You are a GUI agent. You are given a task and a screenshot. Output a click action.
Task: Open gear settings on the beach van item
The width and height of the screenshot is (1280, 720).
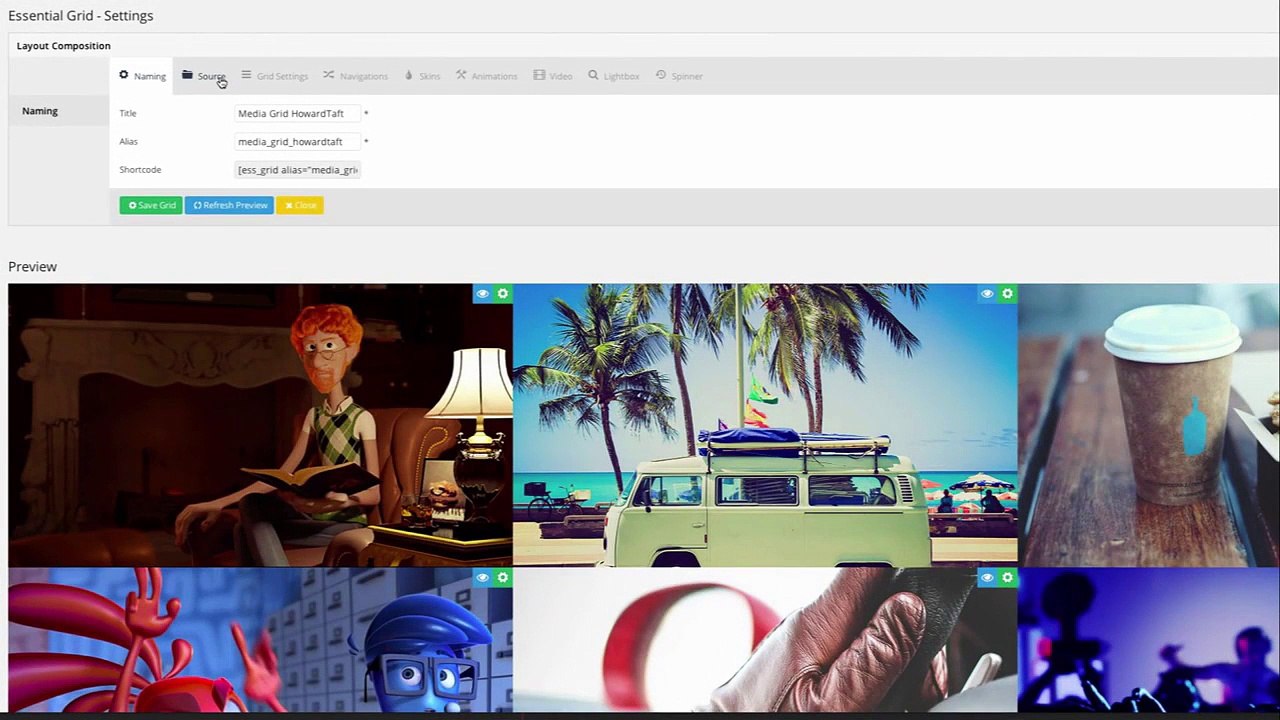coord(1007,294)
